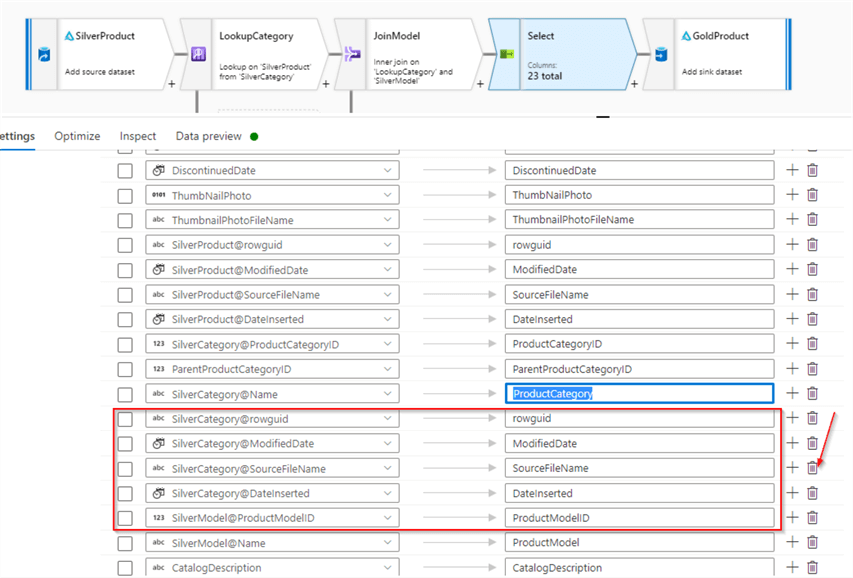Click the add mapping plus icon beside ProductModelID row

(x=790, y=517)
